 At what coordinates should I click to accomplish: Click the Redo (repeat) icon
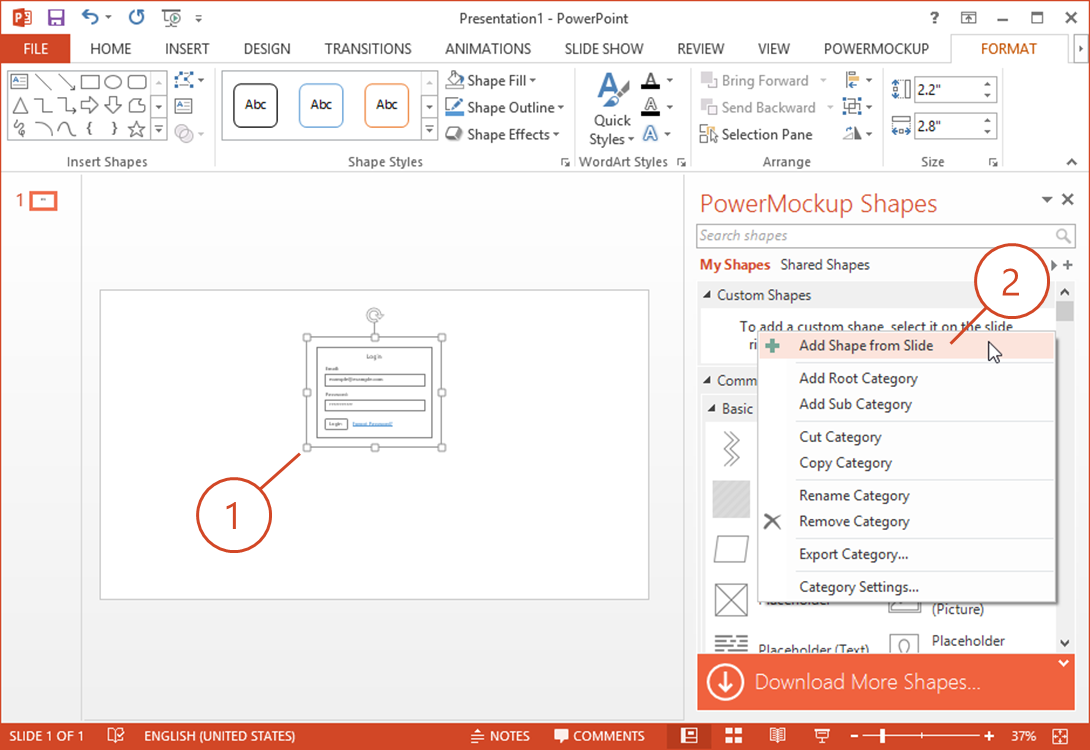(136, 17)
